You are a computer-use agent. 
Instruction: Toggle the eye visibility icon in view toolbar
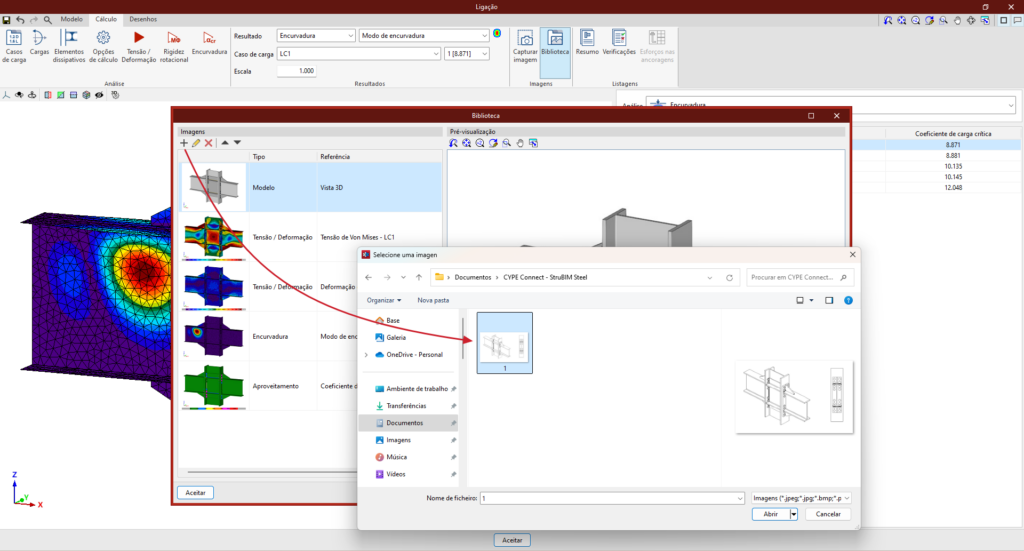(99, 95)
